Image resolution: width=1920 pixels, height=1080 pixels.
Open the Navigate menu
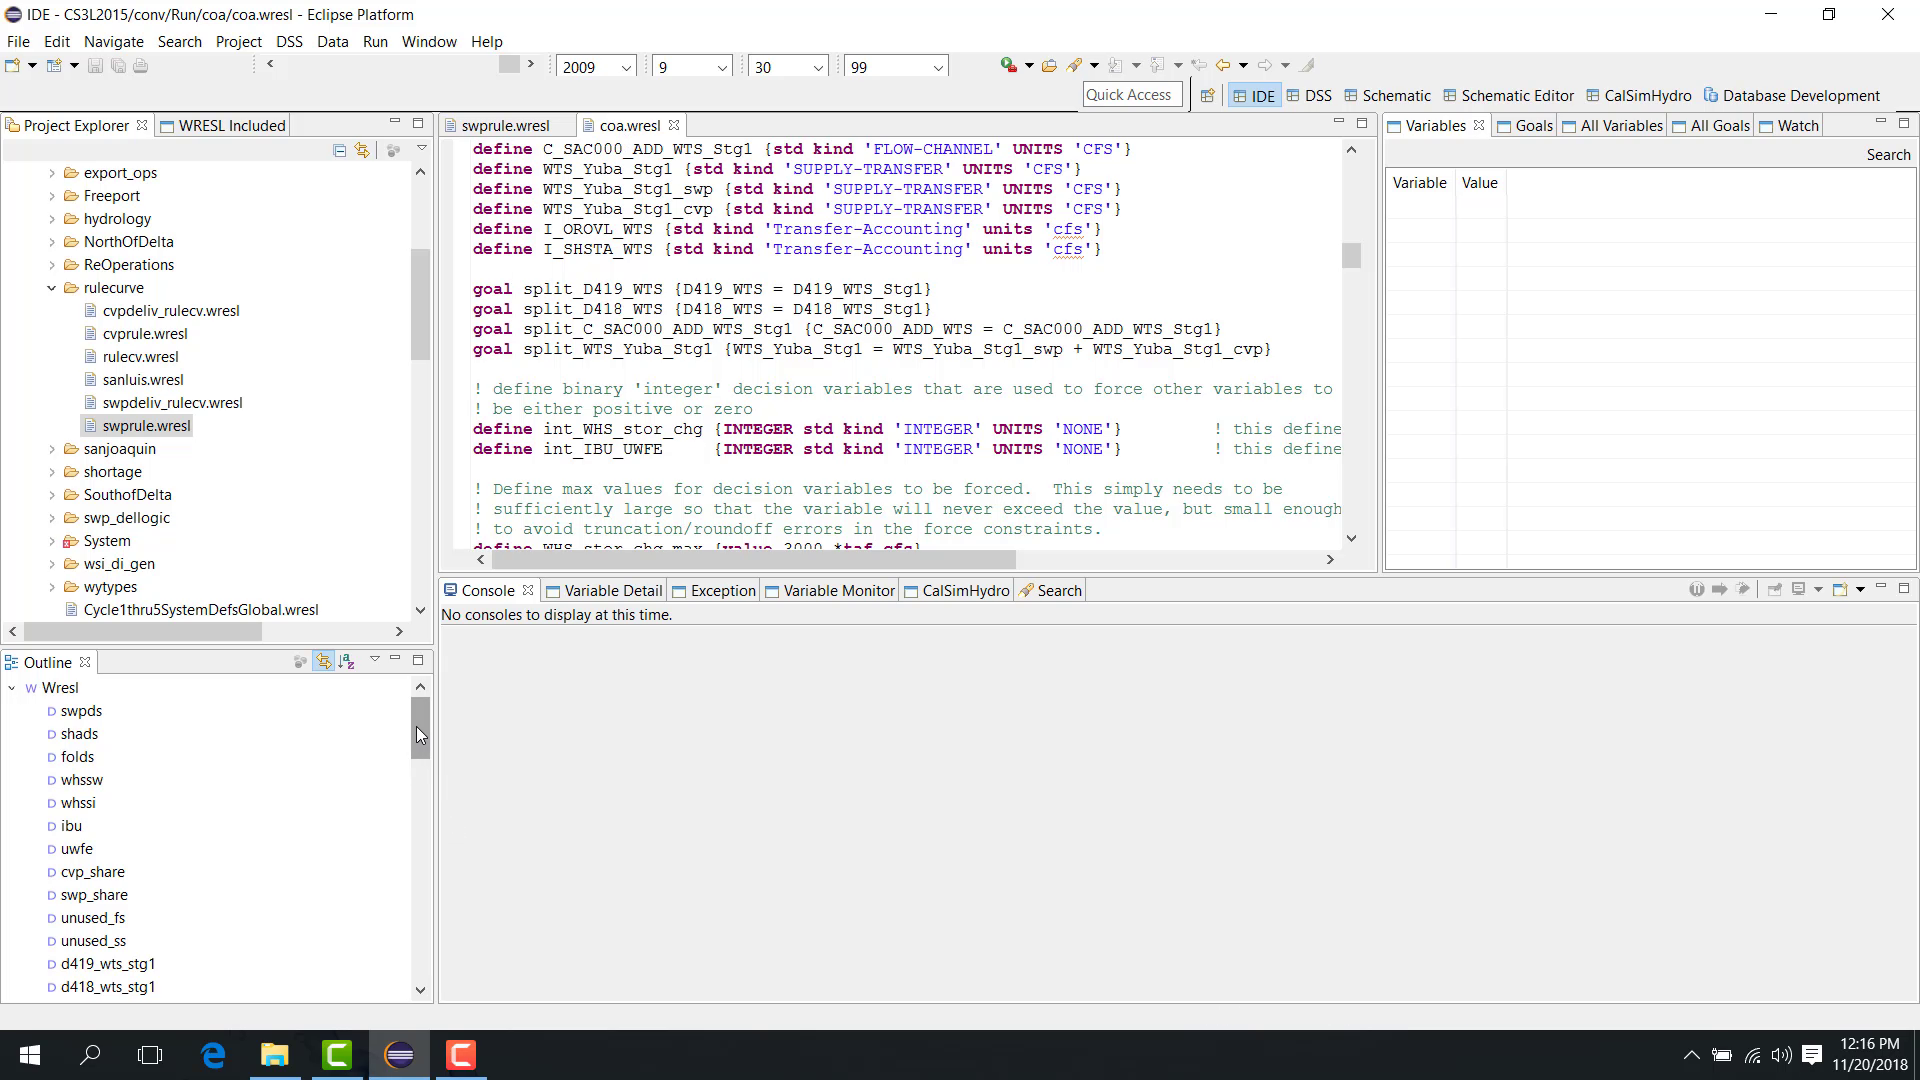coord(114,42)
